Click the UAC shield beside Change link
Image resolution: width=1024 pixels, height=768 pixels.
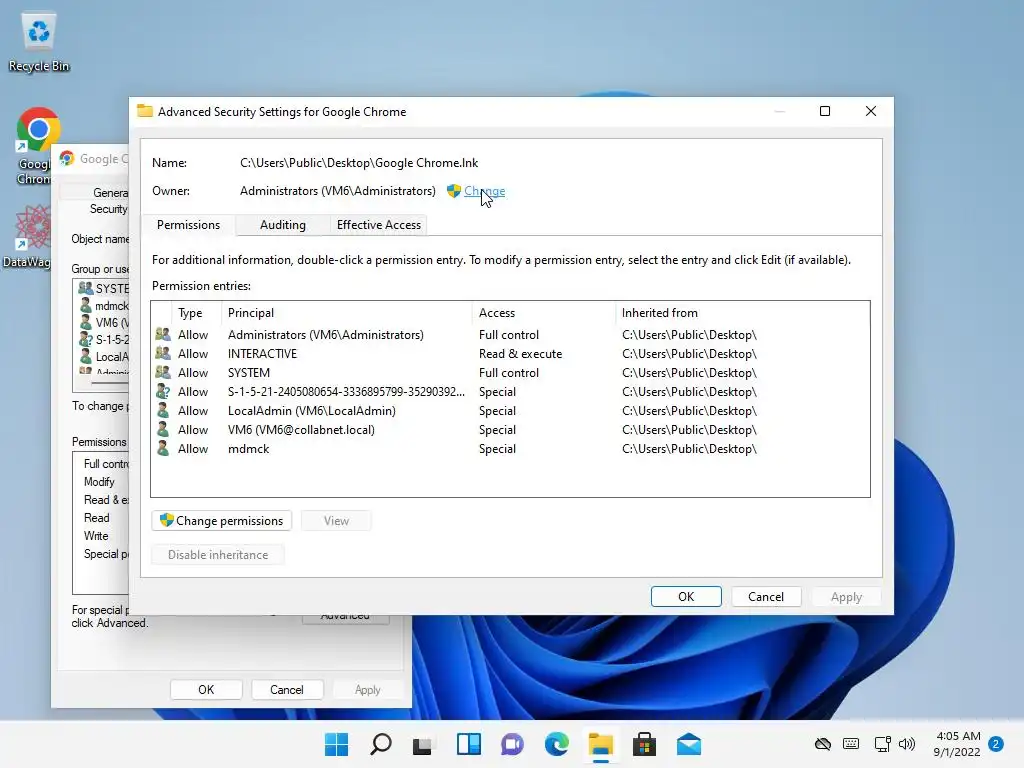(x=454, y=191)
